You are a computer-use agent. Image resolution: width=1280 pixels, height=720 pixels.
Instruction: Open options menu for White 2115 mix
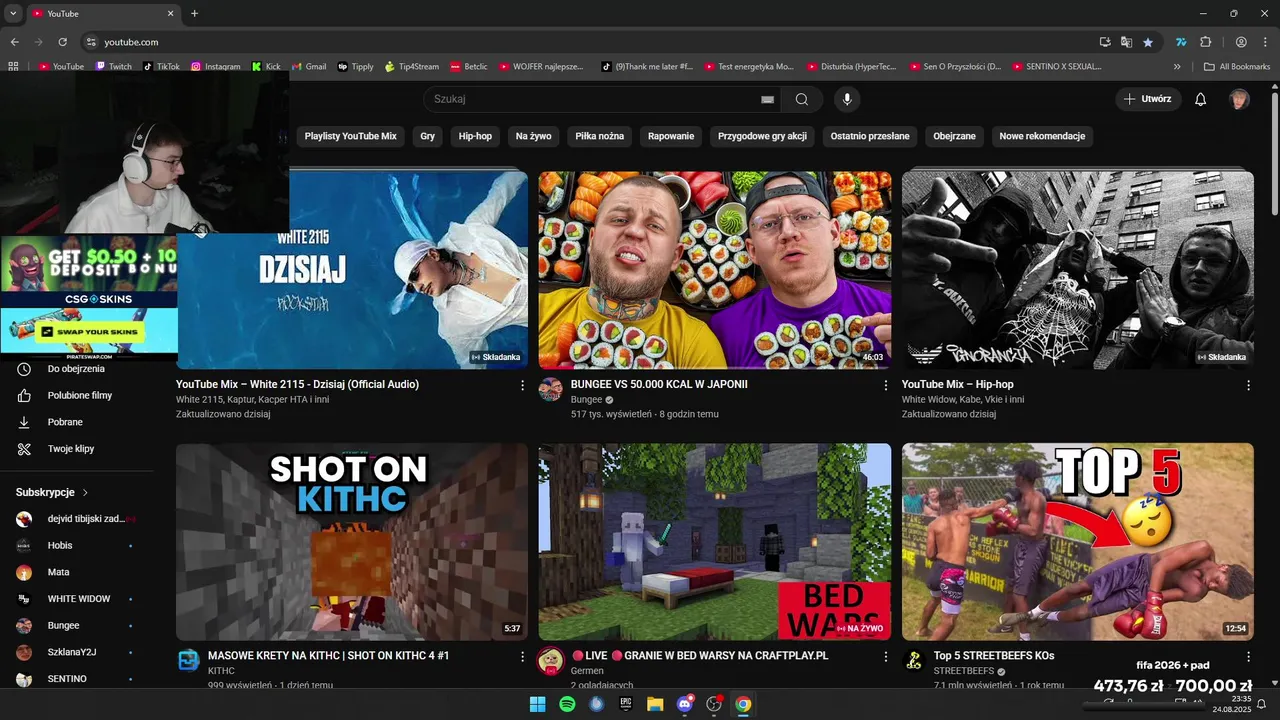pos(522,385)
